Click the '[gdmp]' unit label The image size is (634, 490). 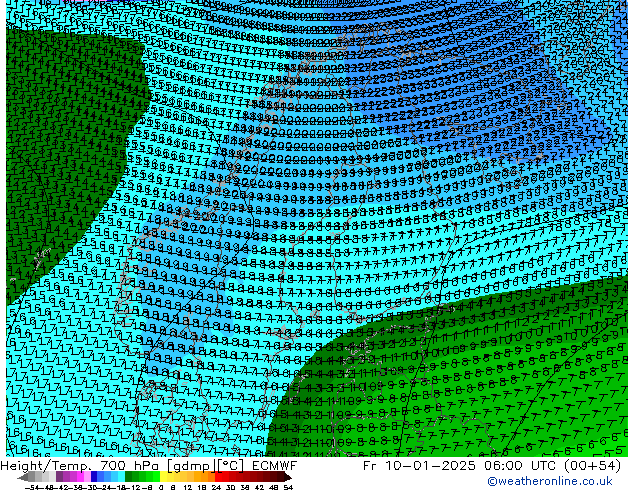(192, 466)
